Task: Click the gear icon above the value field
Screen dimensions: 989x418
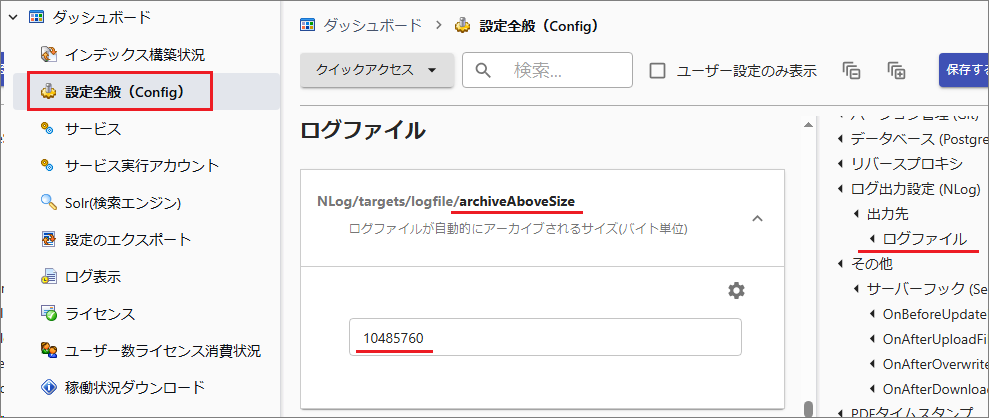Action: [736, 290]
